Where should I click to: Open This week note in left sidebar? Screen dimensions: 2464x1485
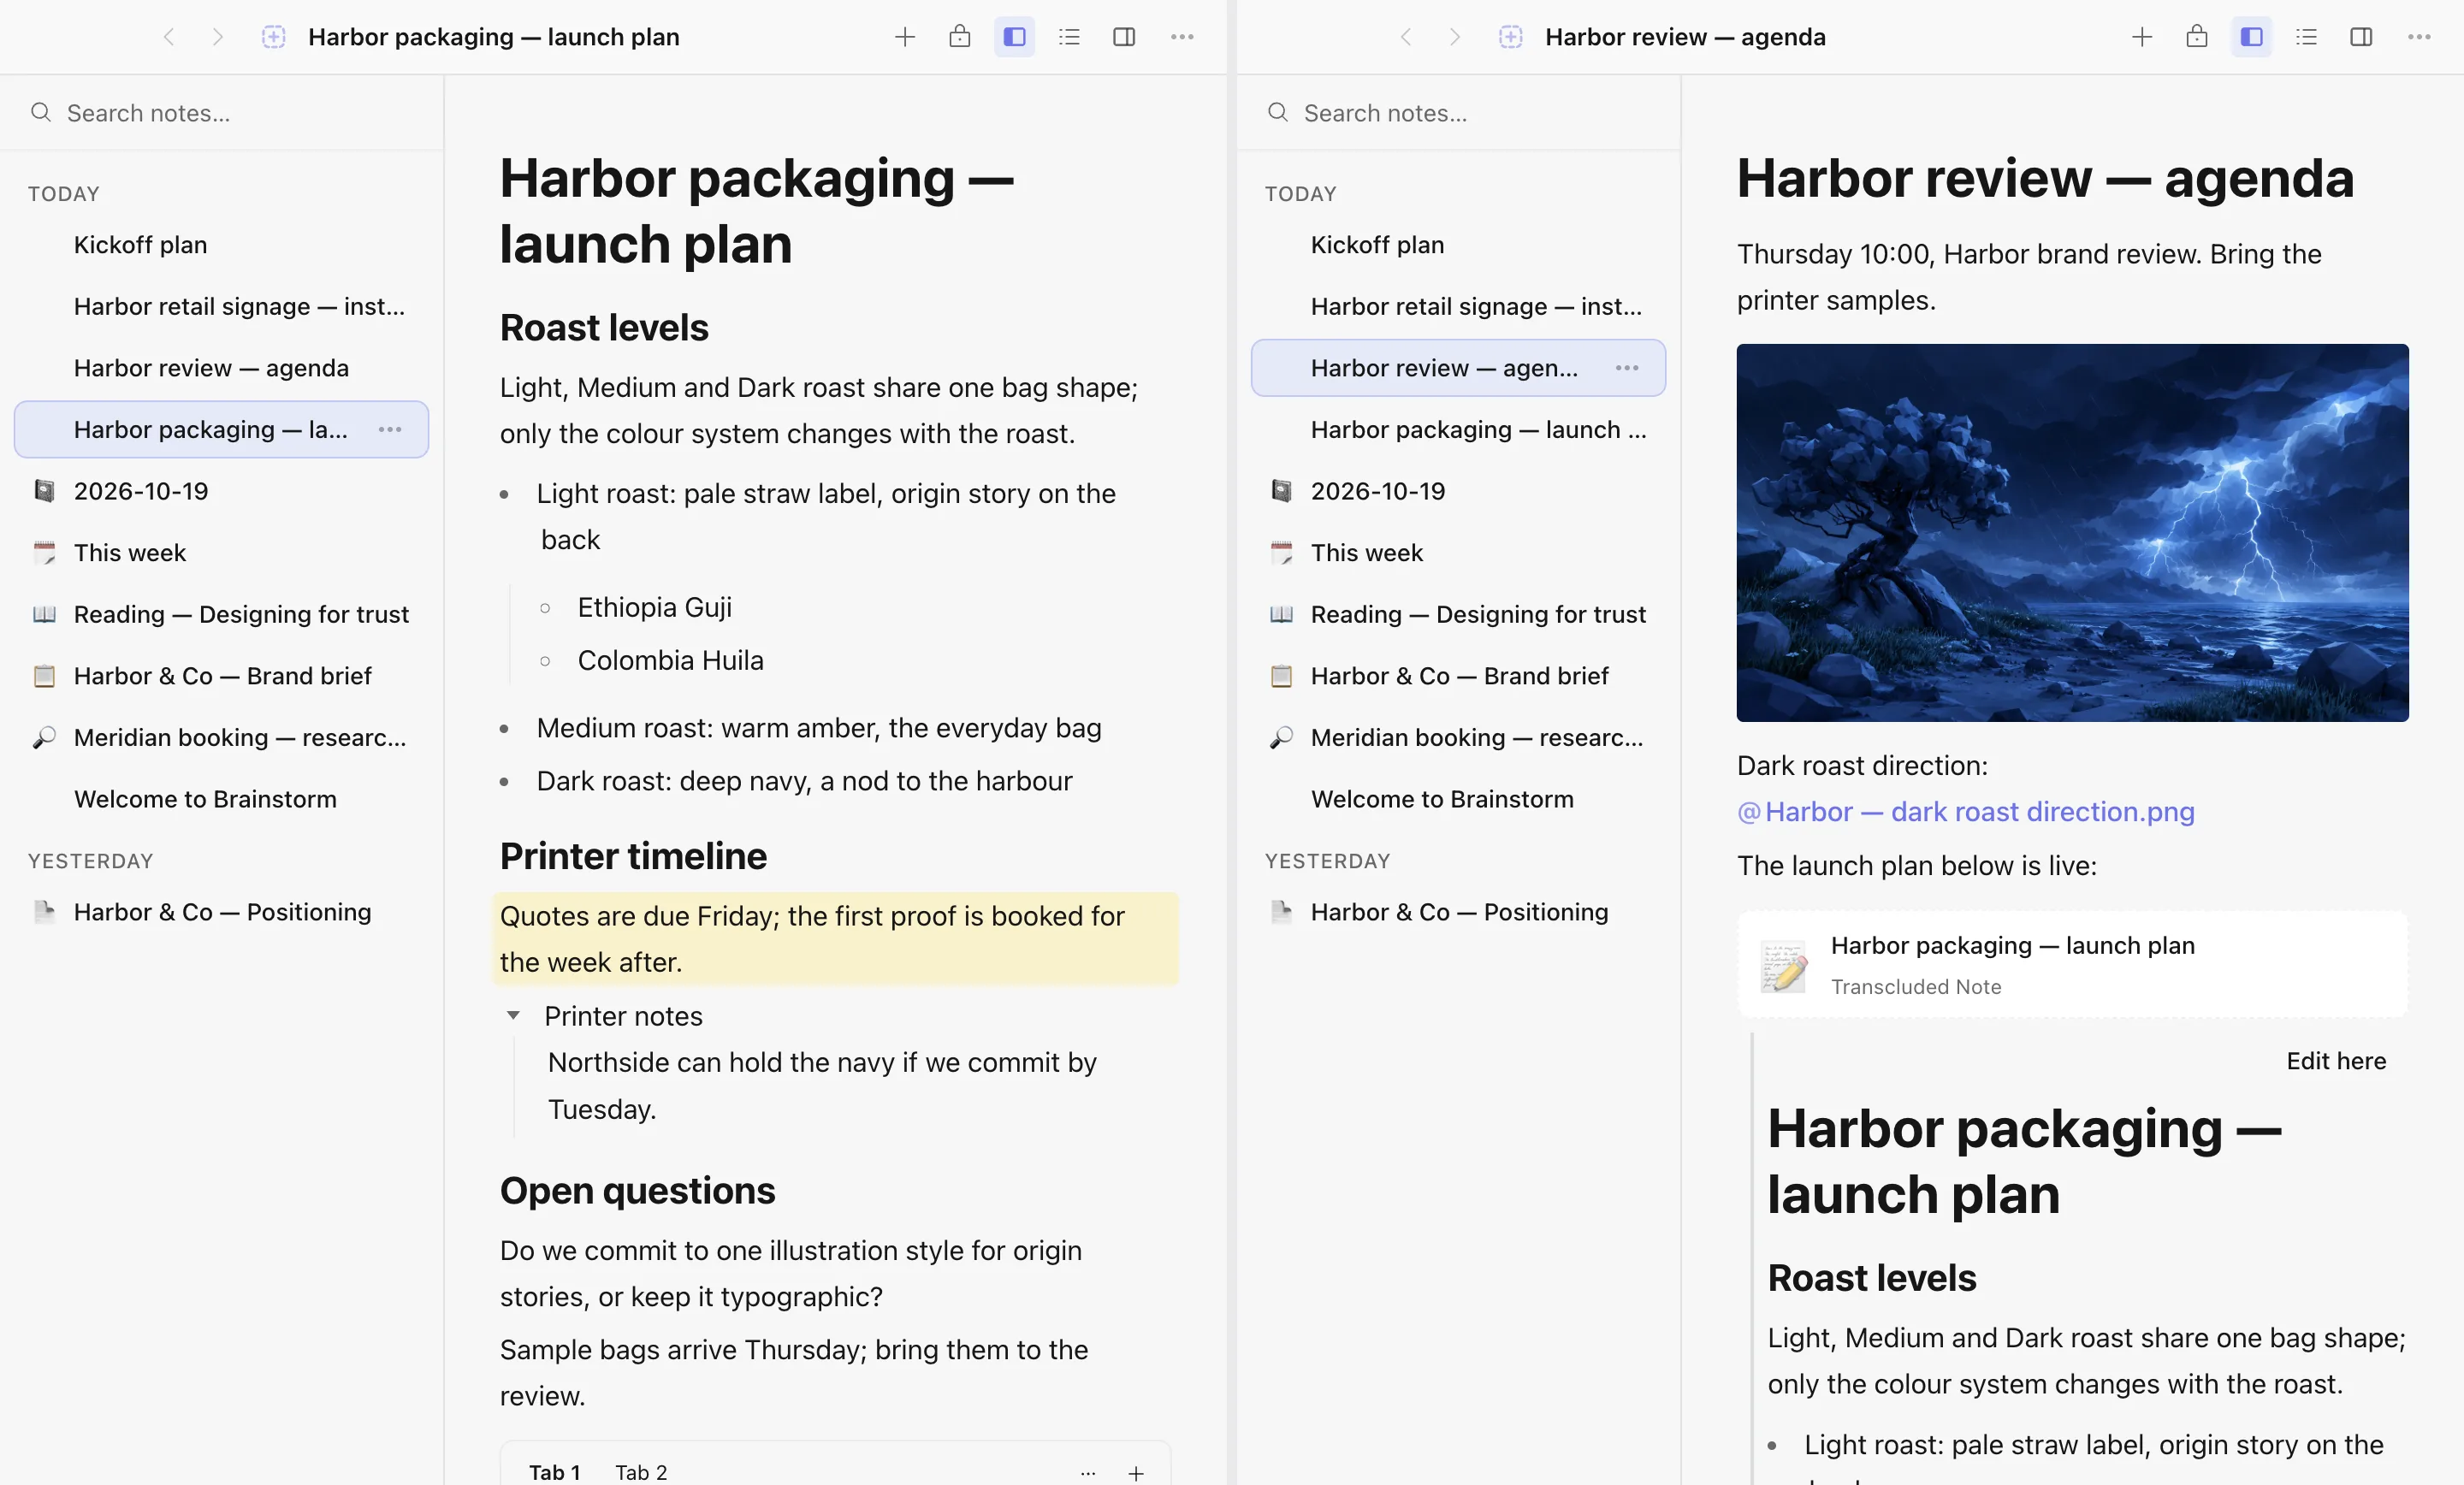point(221,553)
